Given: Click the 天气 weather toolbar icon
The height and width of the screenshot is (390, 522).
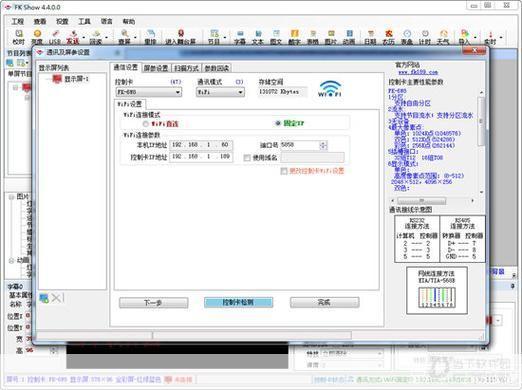Looking at the screenshot, I should 443,37.
